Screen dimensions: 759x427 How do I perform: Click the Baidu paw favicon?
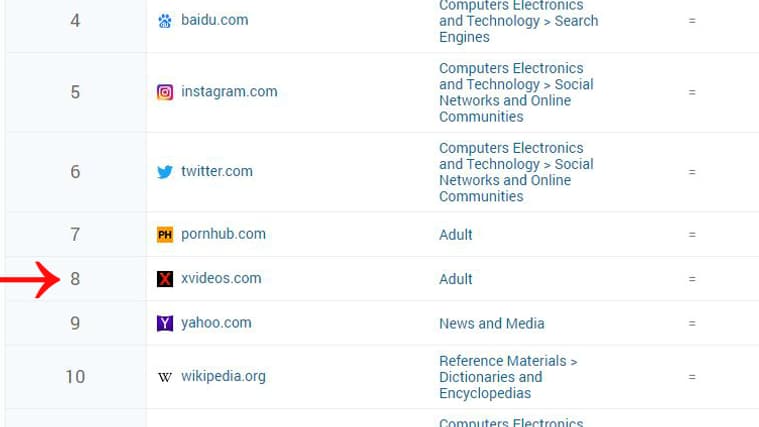[165, 20]
